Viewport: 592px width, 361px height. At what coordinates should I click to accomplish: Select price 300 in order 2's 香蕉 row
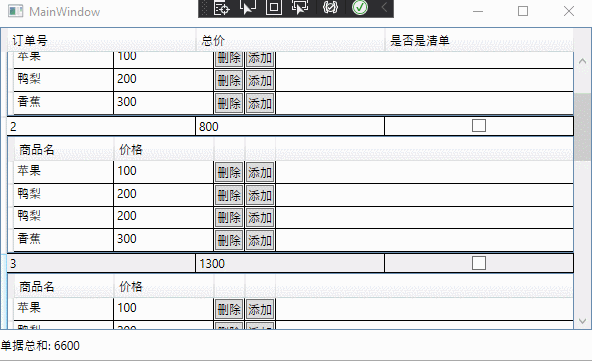click(x=163, y=240)
